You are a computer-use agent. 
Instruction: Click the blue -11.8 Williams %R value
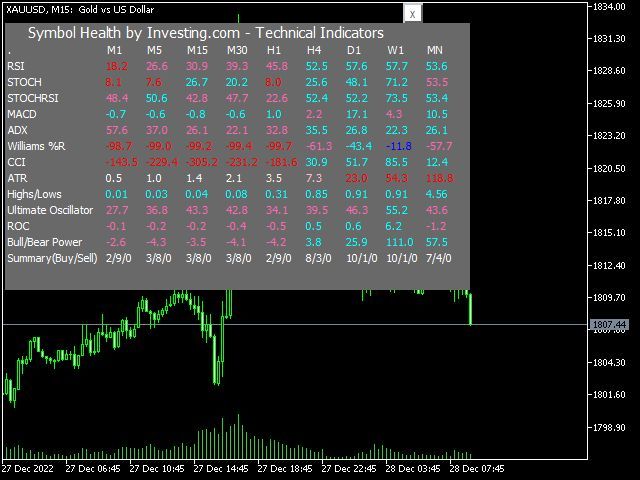pyautogui.click(x=399, y=146)
